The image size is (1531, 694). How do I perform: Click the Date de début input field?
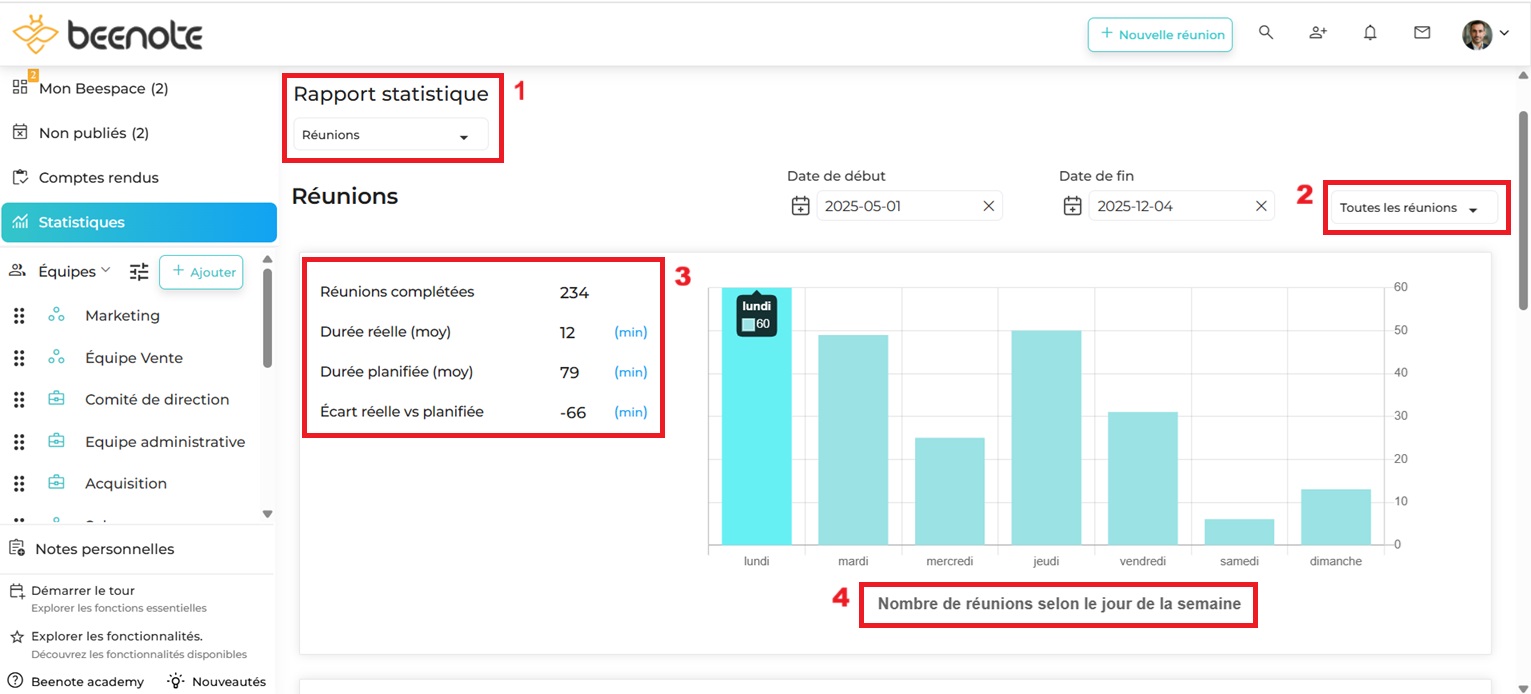coord(895,206)
